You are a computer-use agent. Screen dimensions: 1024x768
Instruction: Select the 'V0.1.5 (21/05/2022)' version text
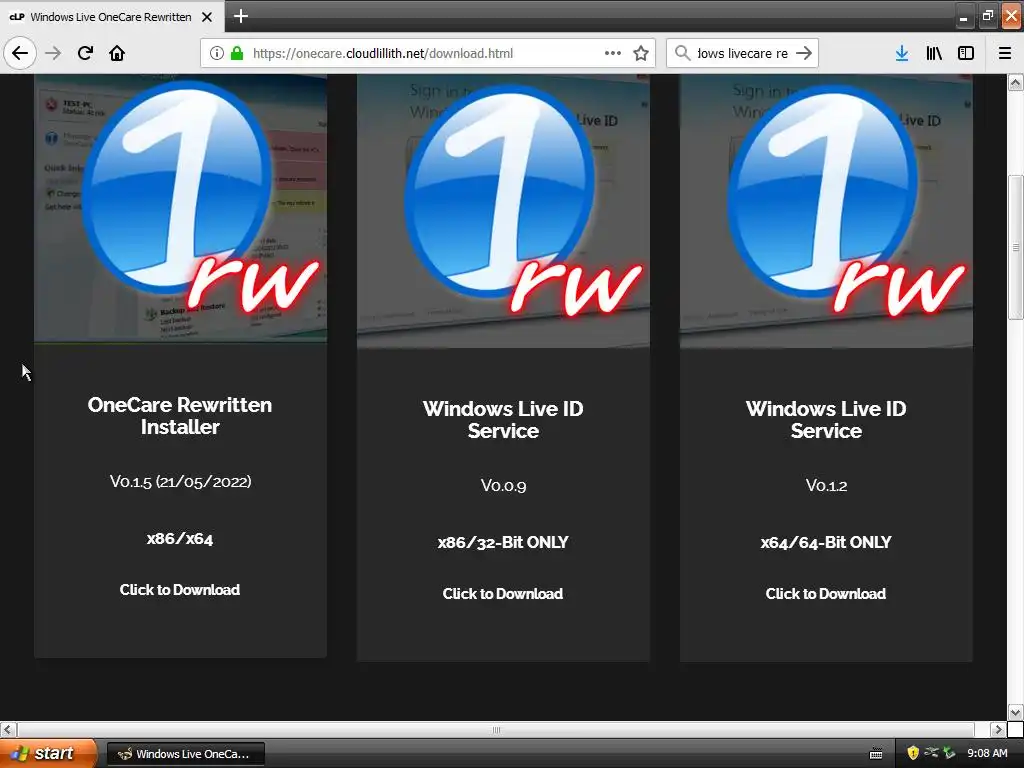[180, 481]
